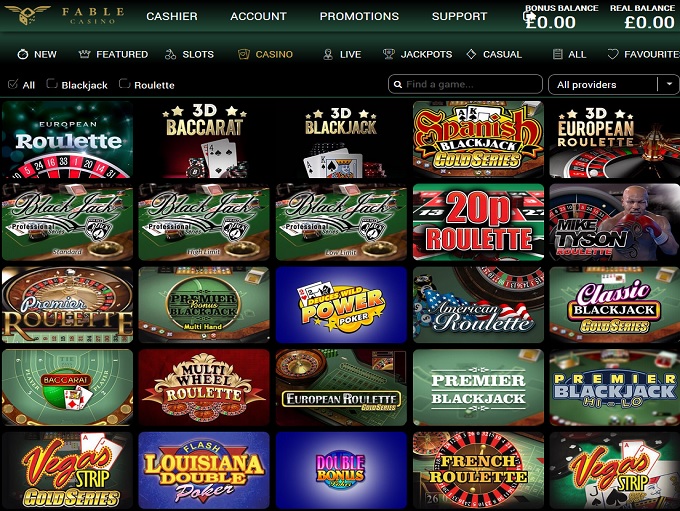Launch the Mike Tyson Roulette thumbnail
This screenshot has height=511, width=680.
pos(615,222)
